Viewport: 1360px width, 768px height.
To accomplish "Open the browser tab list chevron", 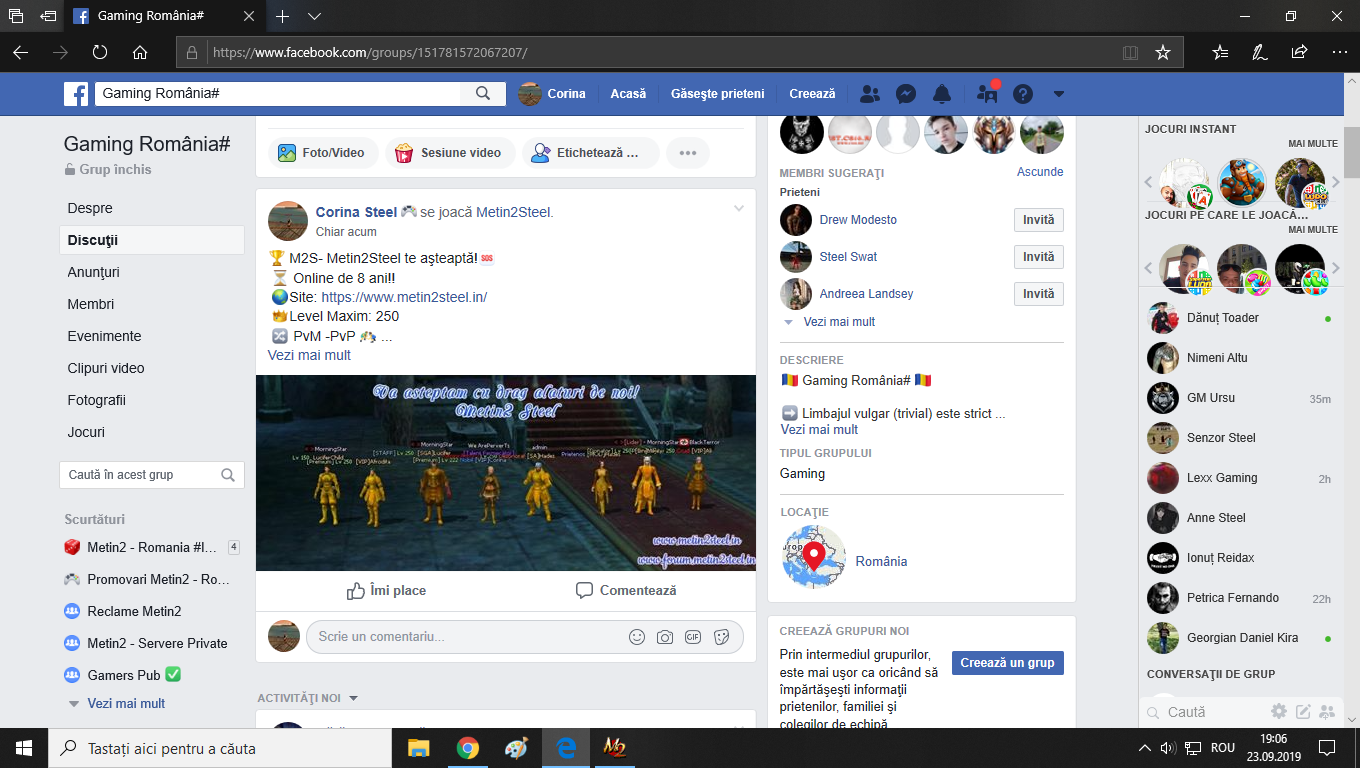I will [x=314, y=16].
